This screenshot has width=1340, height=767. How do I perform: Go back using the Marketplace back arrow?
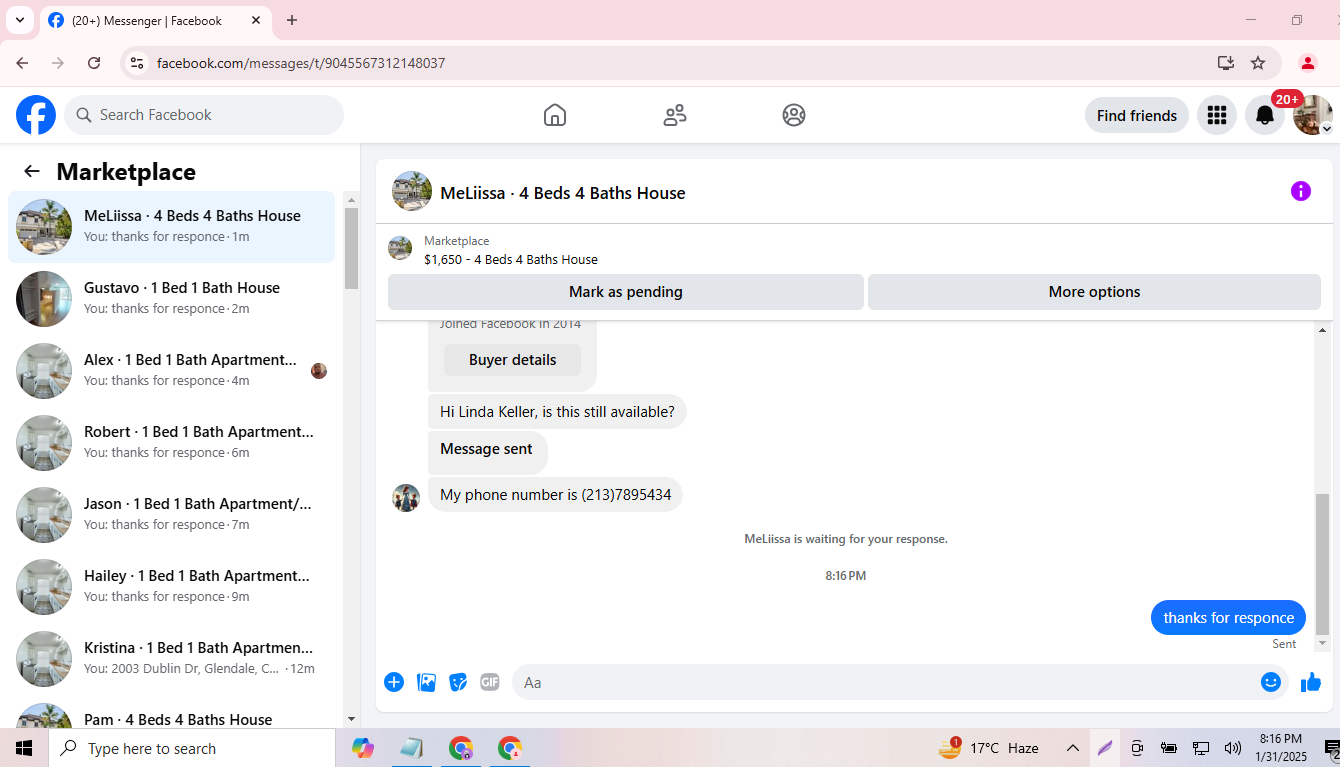coord(32,171)
